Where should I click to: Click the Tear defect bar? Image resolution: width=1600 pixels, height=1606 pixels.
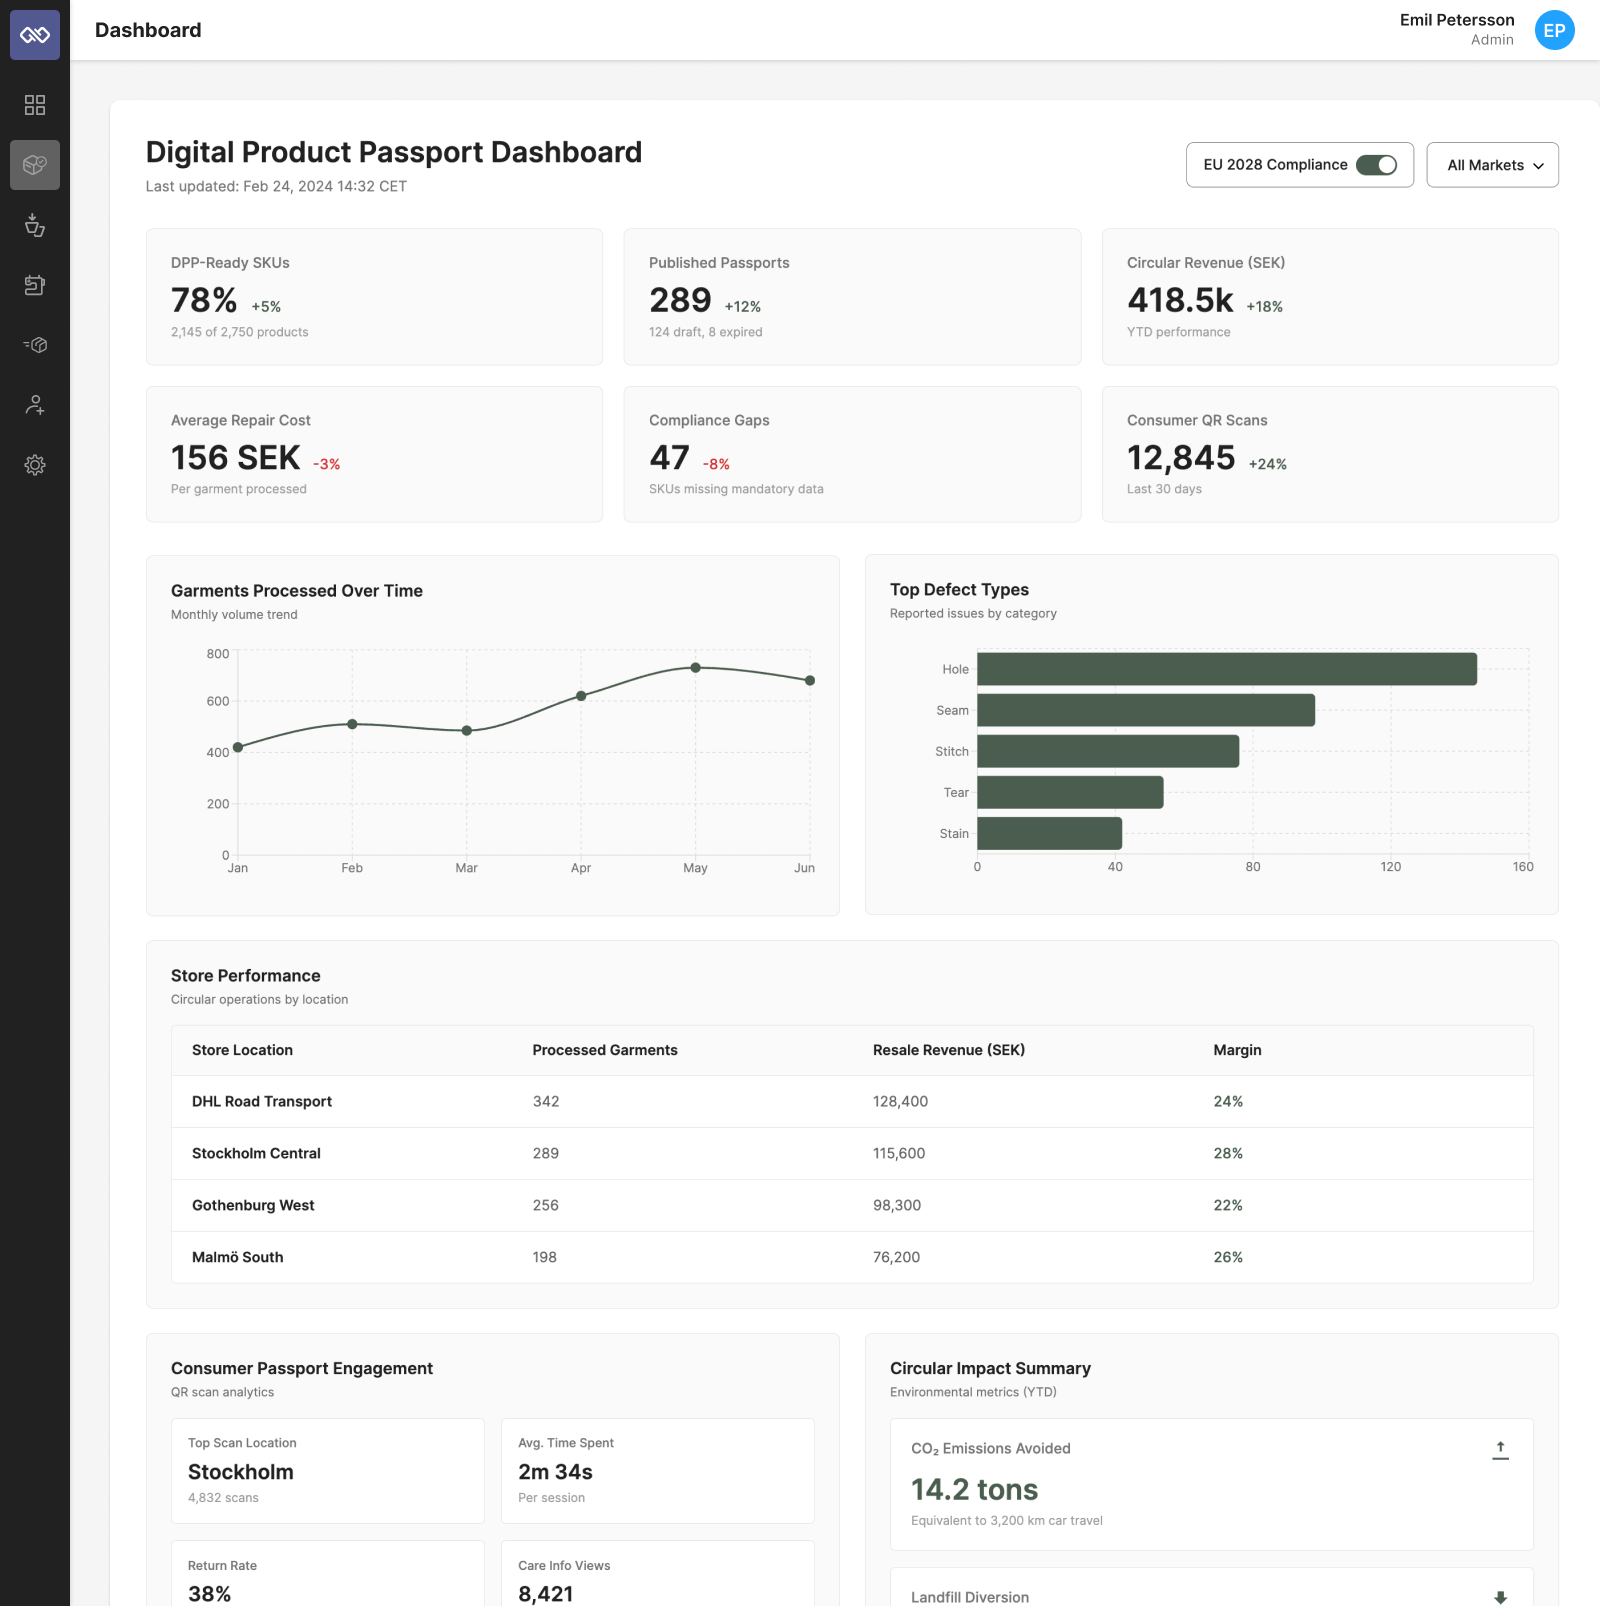1070,792
